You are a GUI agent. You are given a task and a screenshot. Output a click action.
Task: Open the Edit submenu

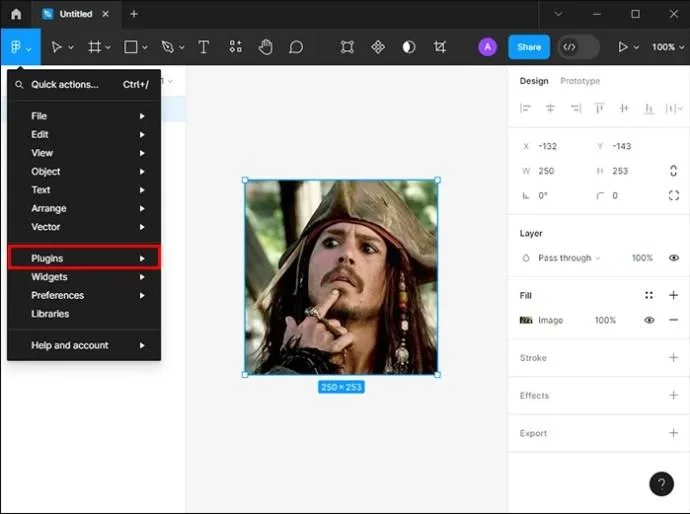pyautogui.click(x=84, y=135)
